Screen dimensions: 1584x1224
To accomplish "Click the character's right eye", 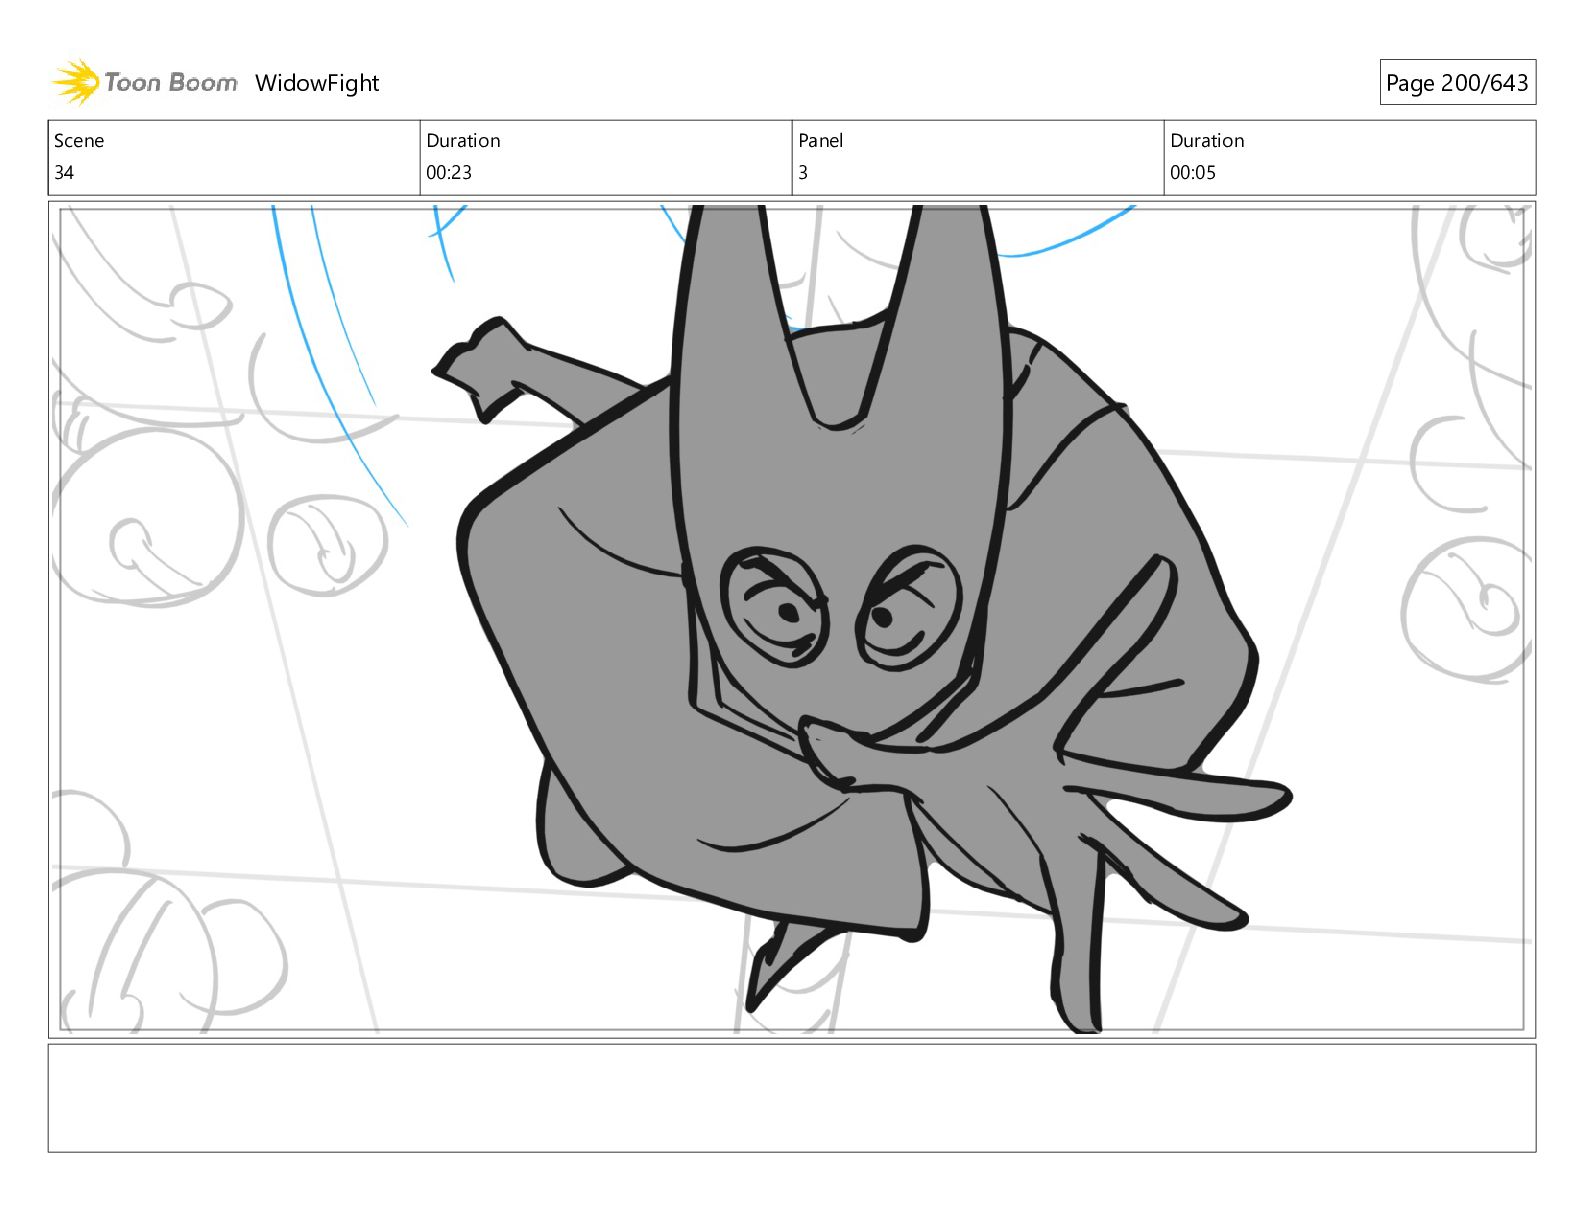I will [905, 608].
